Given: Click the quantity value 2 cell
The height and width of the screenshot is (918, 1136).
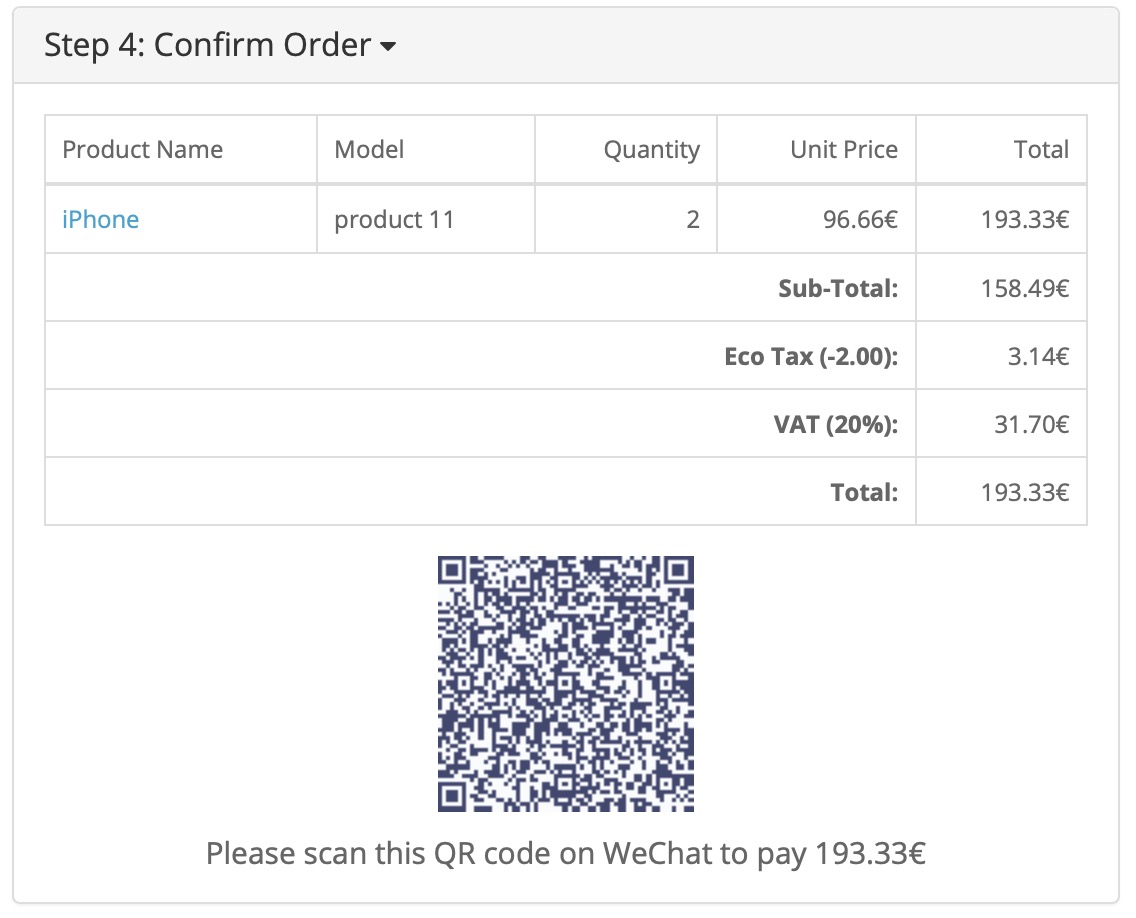Looking at the screenshot, I should [692, 219].
